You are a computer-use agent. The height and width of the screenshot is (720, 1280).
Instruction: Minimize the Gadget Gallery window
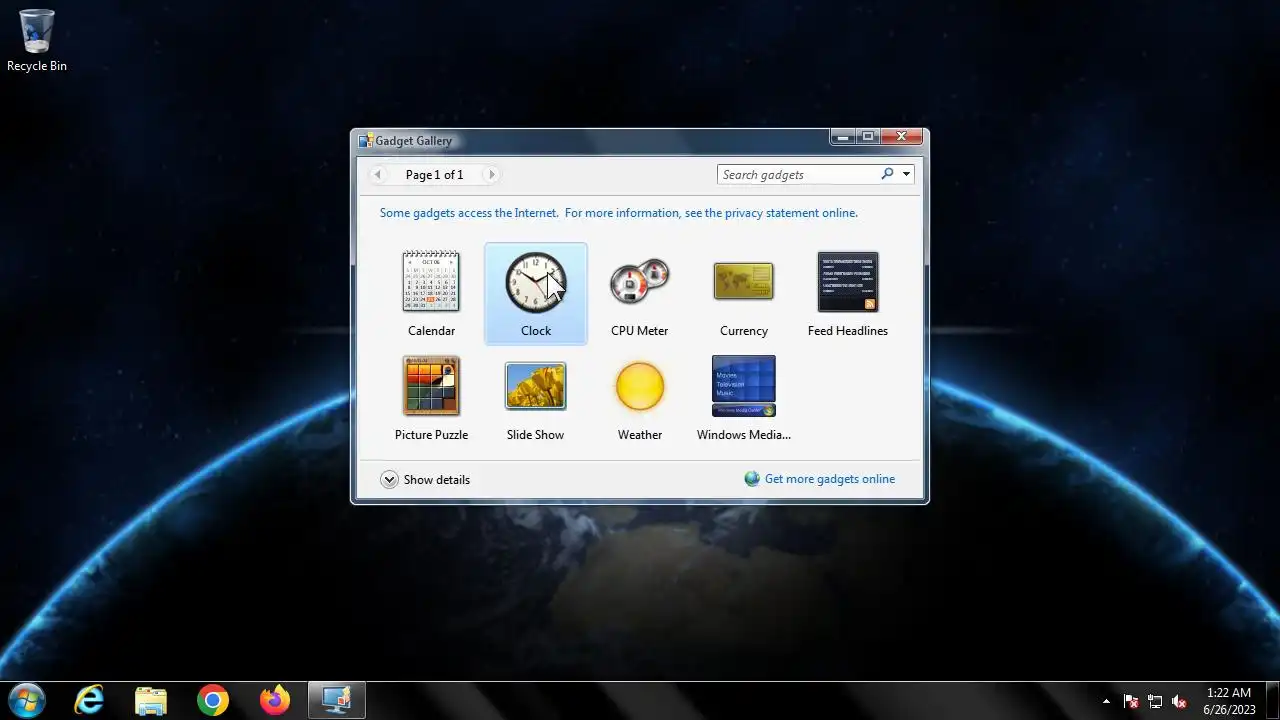click(843, 137)
